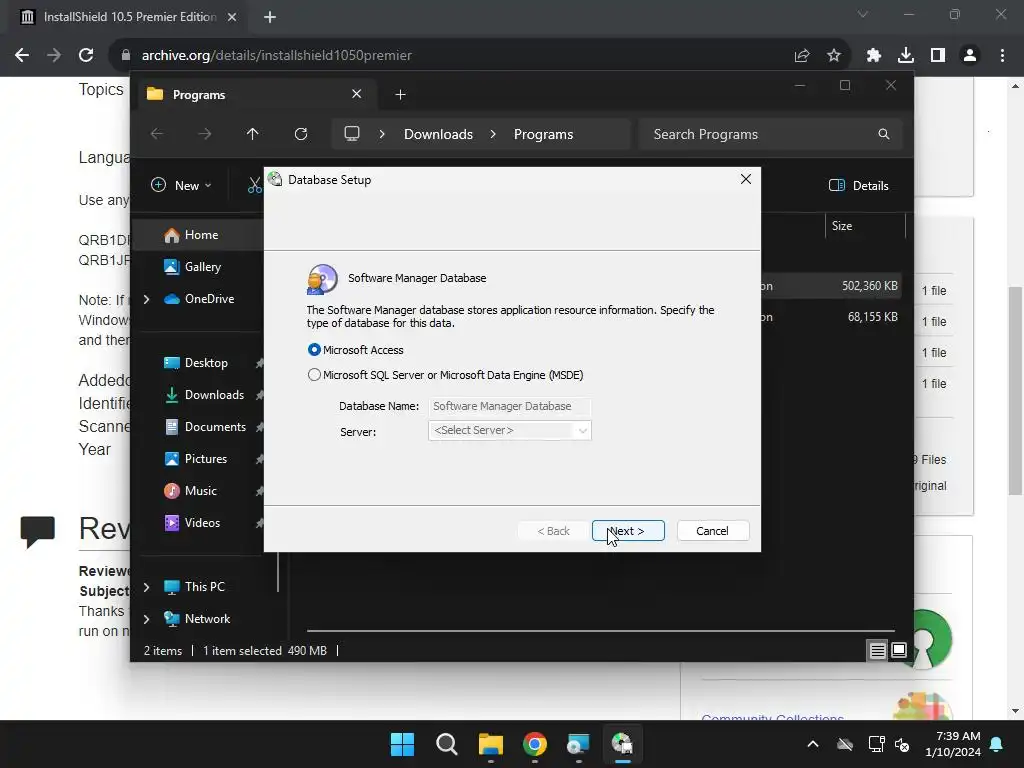Show hidden system tray icons
This screenshot has height=768, width=1024.
pos(813,744)
